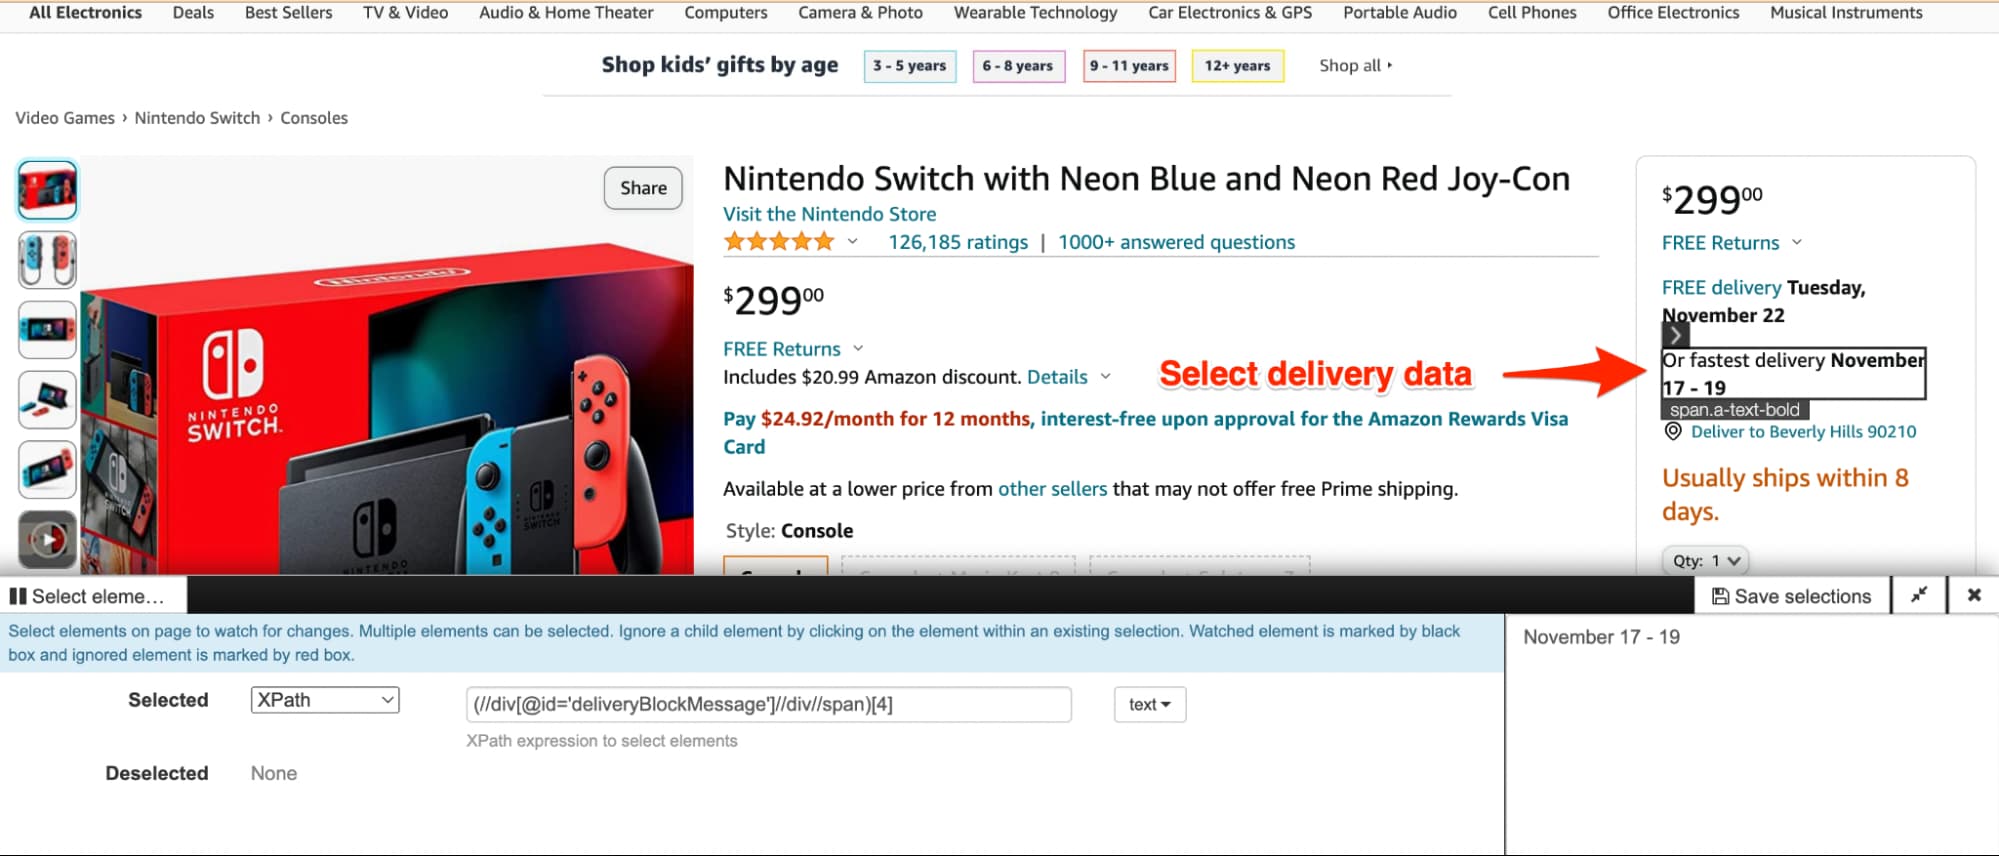Play the product video thumbnail overlay icon

coord(47,538)
